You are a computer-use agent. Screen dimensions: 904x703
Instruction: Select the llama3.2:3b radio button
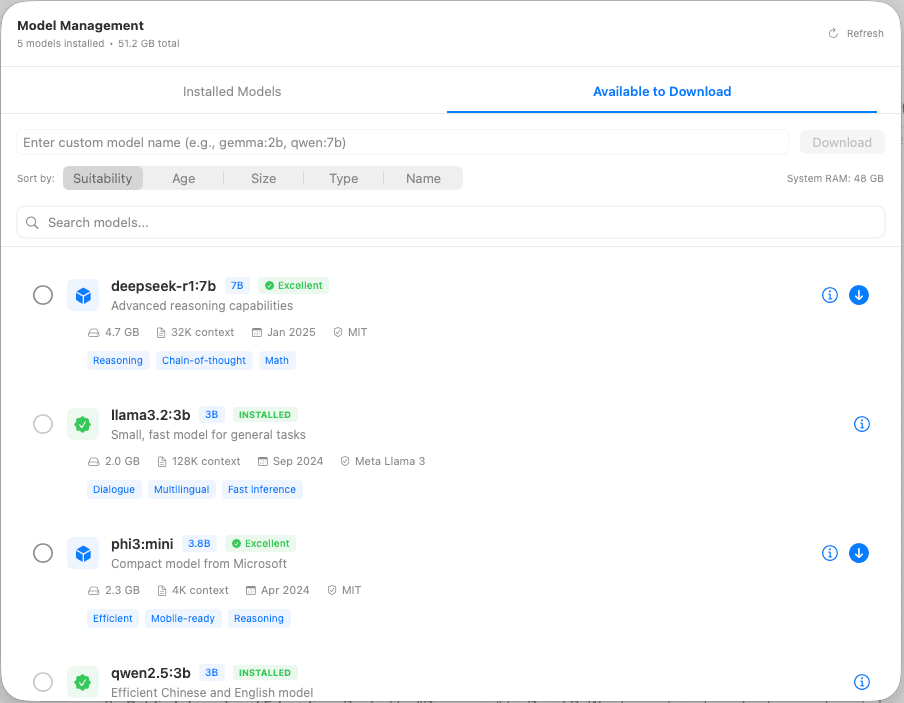click(x=43, y=424)
